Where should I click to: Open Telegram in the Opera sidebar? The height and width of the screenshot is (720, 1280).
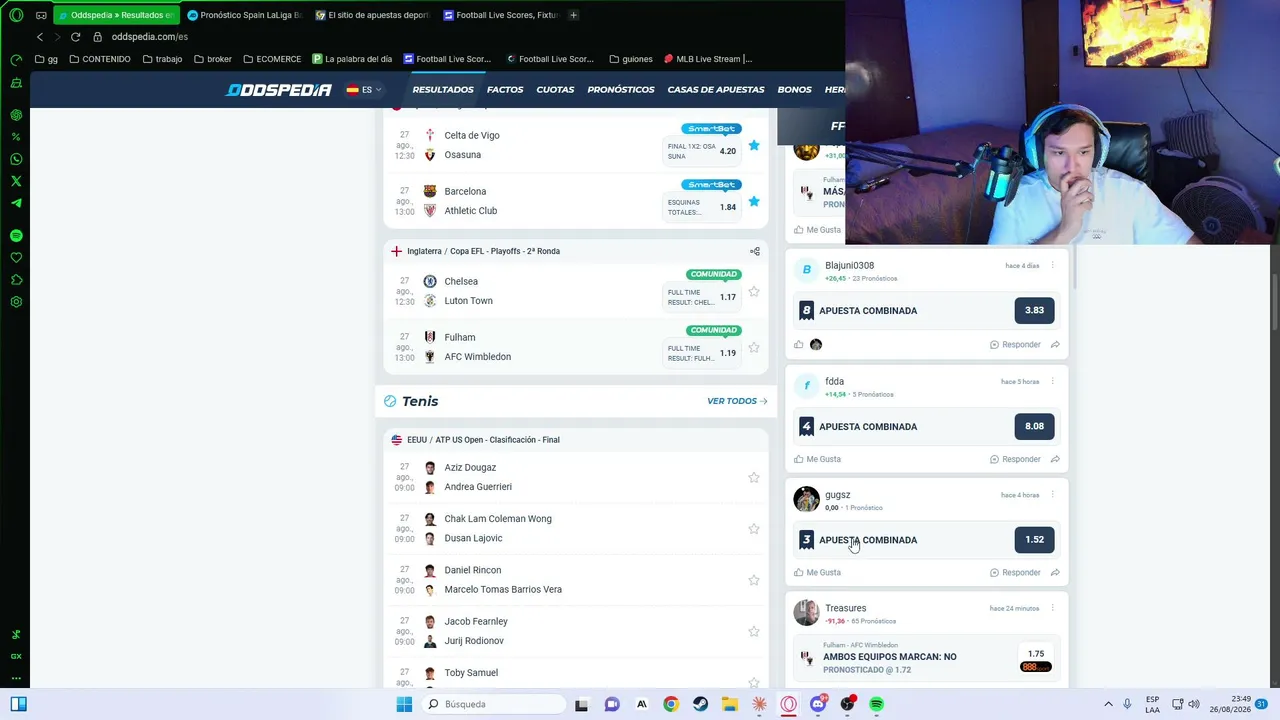[16, 203]
